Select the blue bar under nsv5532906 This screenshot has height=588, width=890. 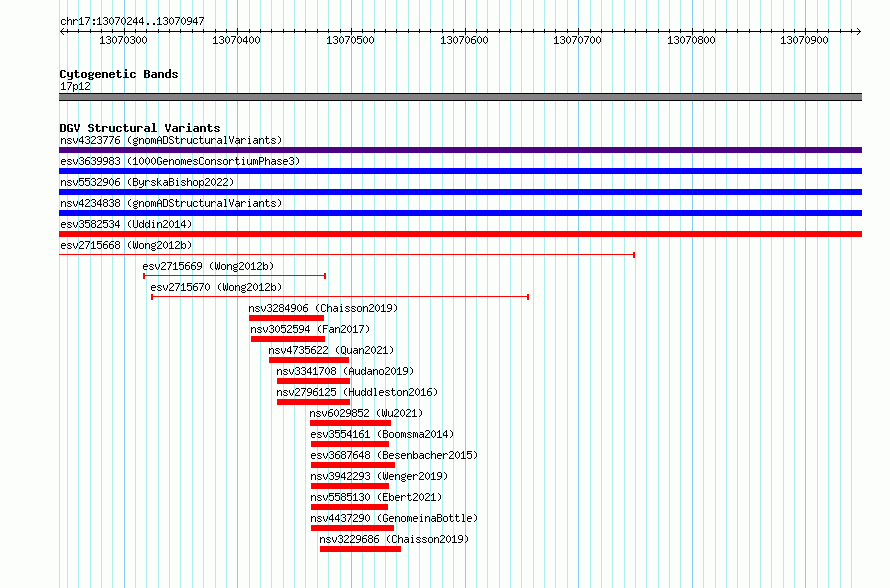coord(460,192)
